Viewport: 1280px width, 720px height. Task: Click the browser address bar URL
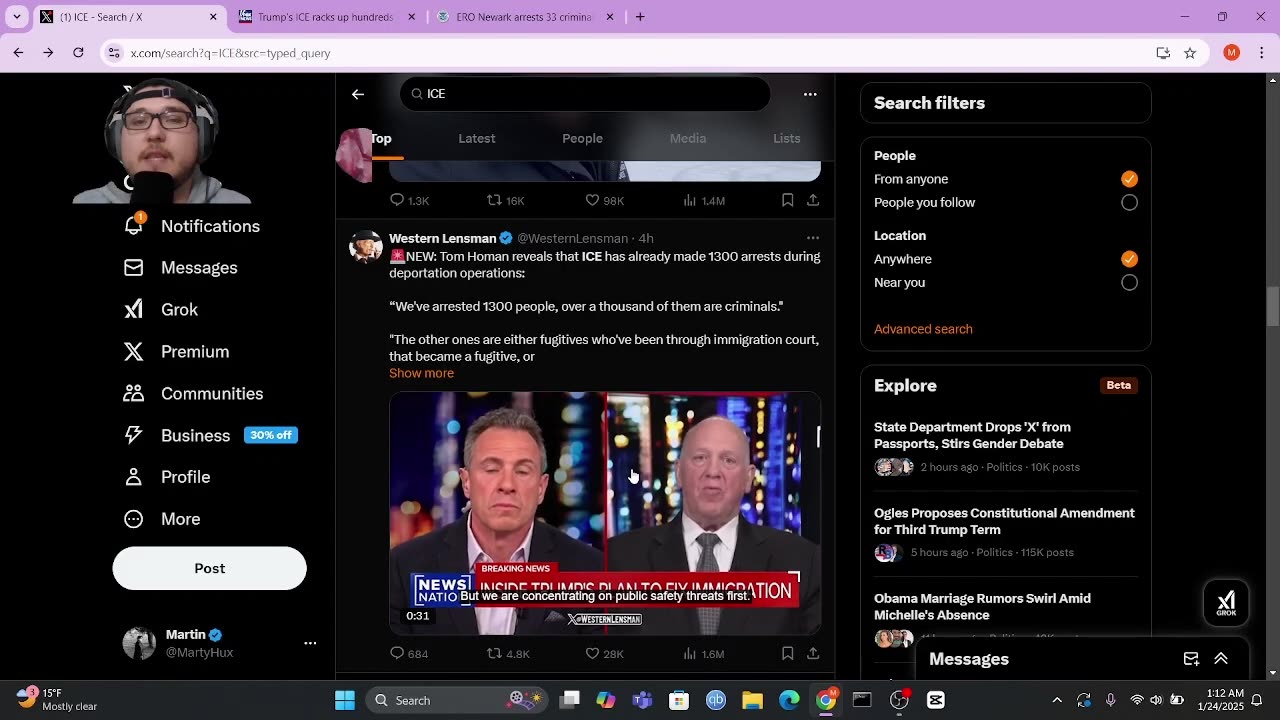coord(230,53)
